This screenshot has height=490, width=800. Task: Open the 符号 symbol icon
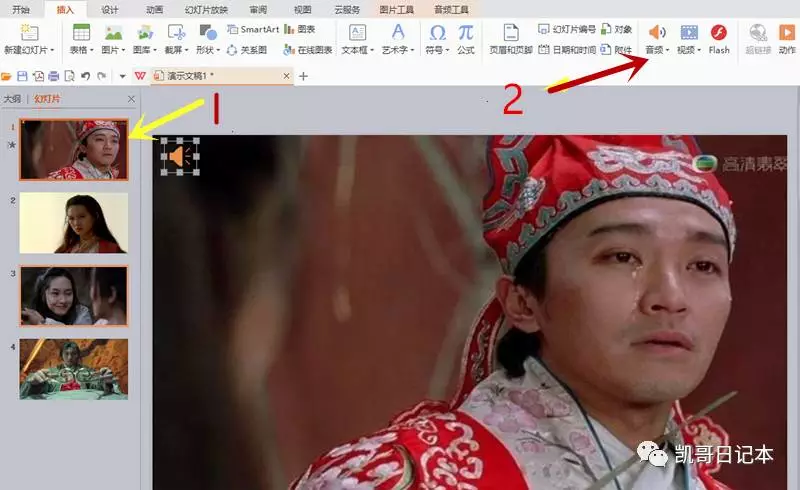point(437,33)
